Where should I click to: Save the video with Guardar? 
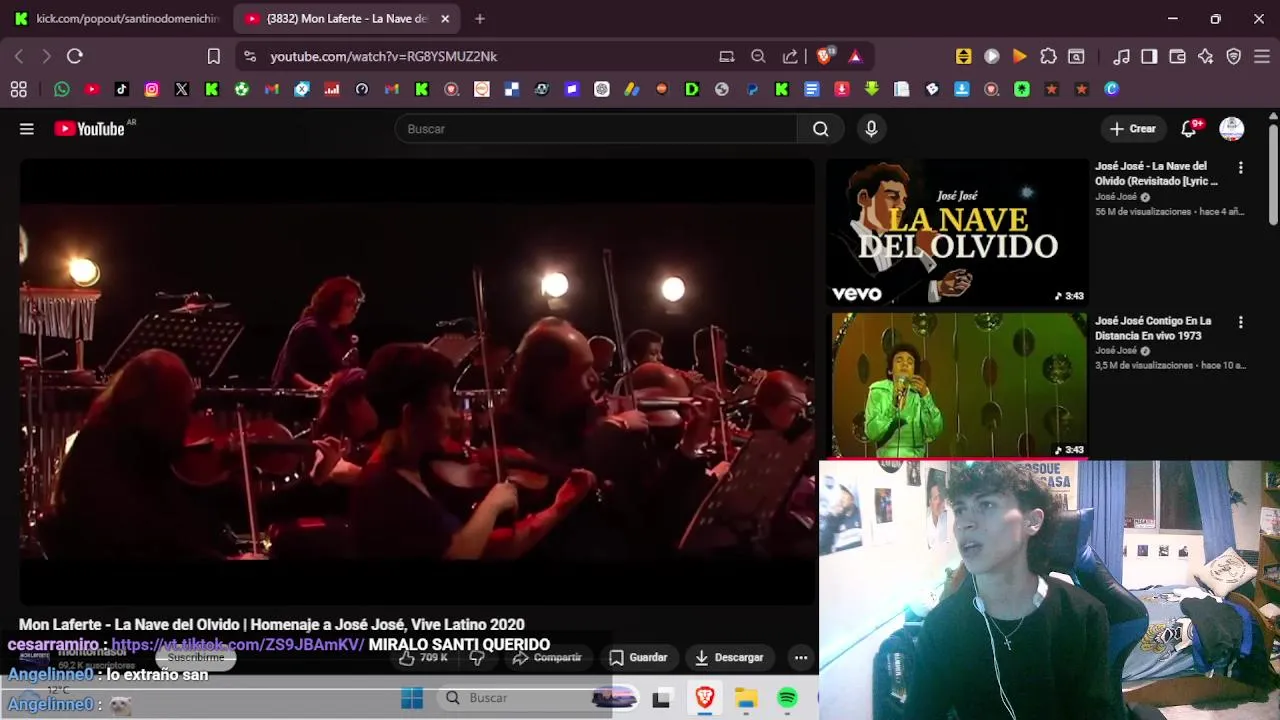pos(638,657)
